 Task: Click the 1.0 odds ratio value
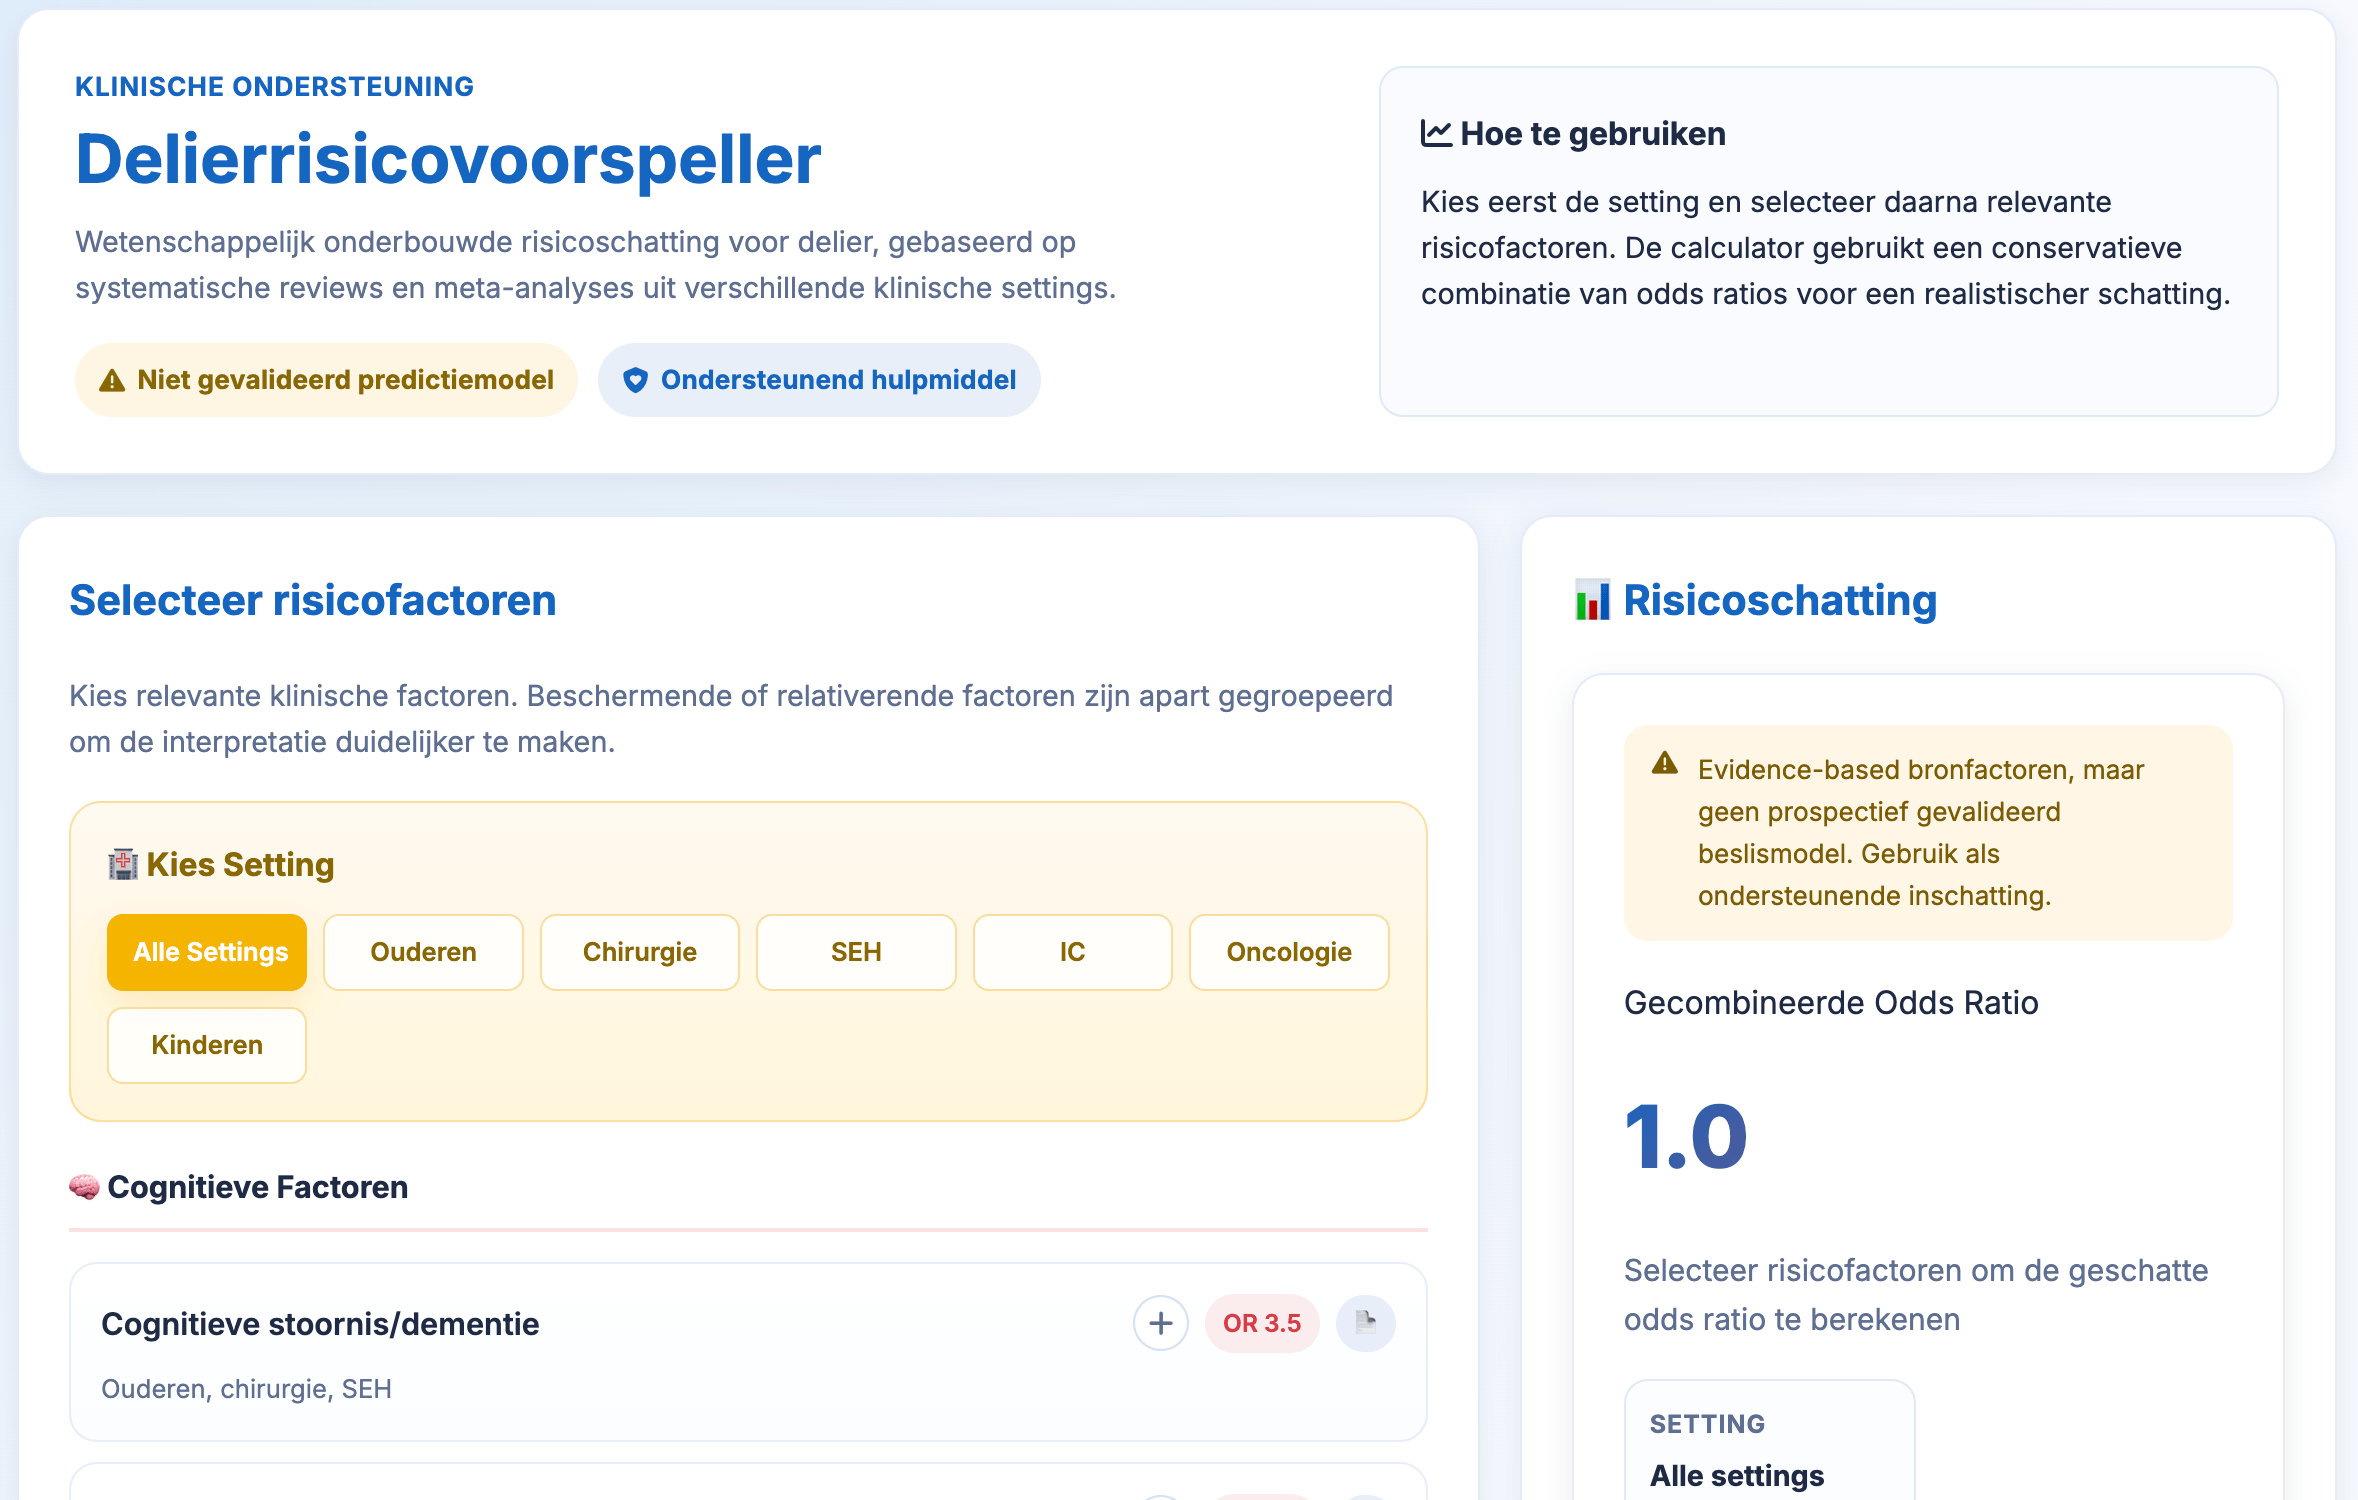pyautogui.click(x=1686, y=1138)
